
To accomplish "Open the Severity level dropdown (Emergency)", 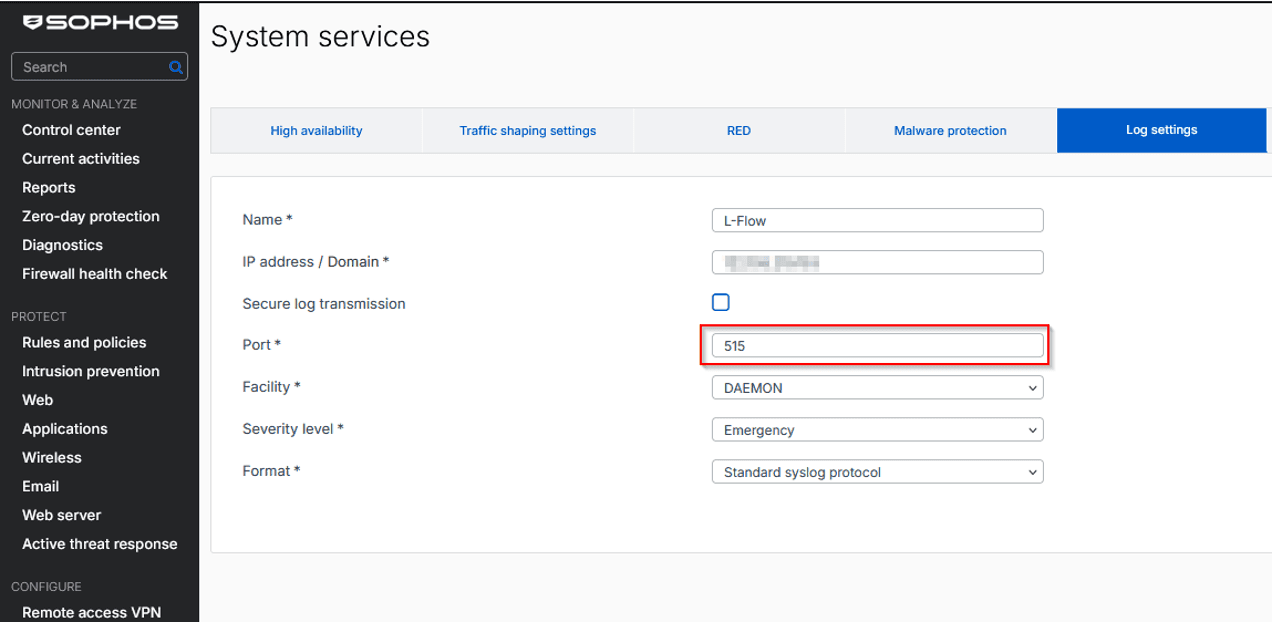I will 877,430.
